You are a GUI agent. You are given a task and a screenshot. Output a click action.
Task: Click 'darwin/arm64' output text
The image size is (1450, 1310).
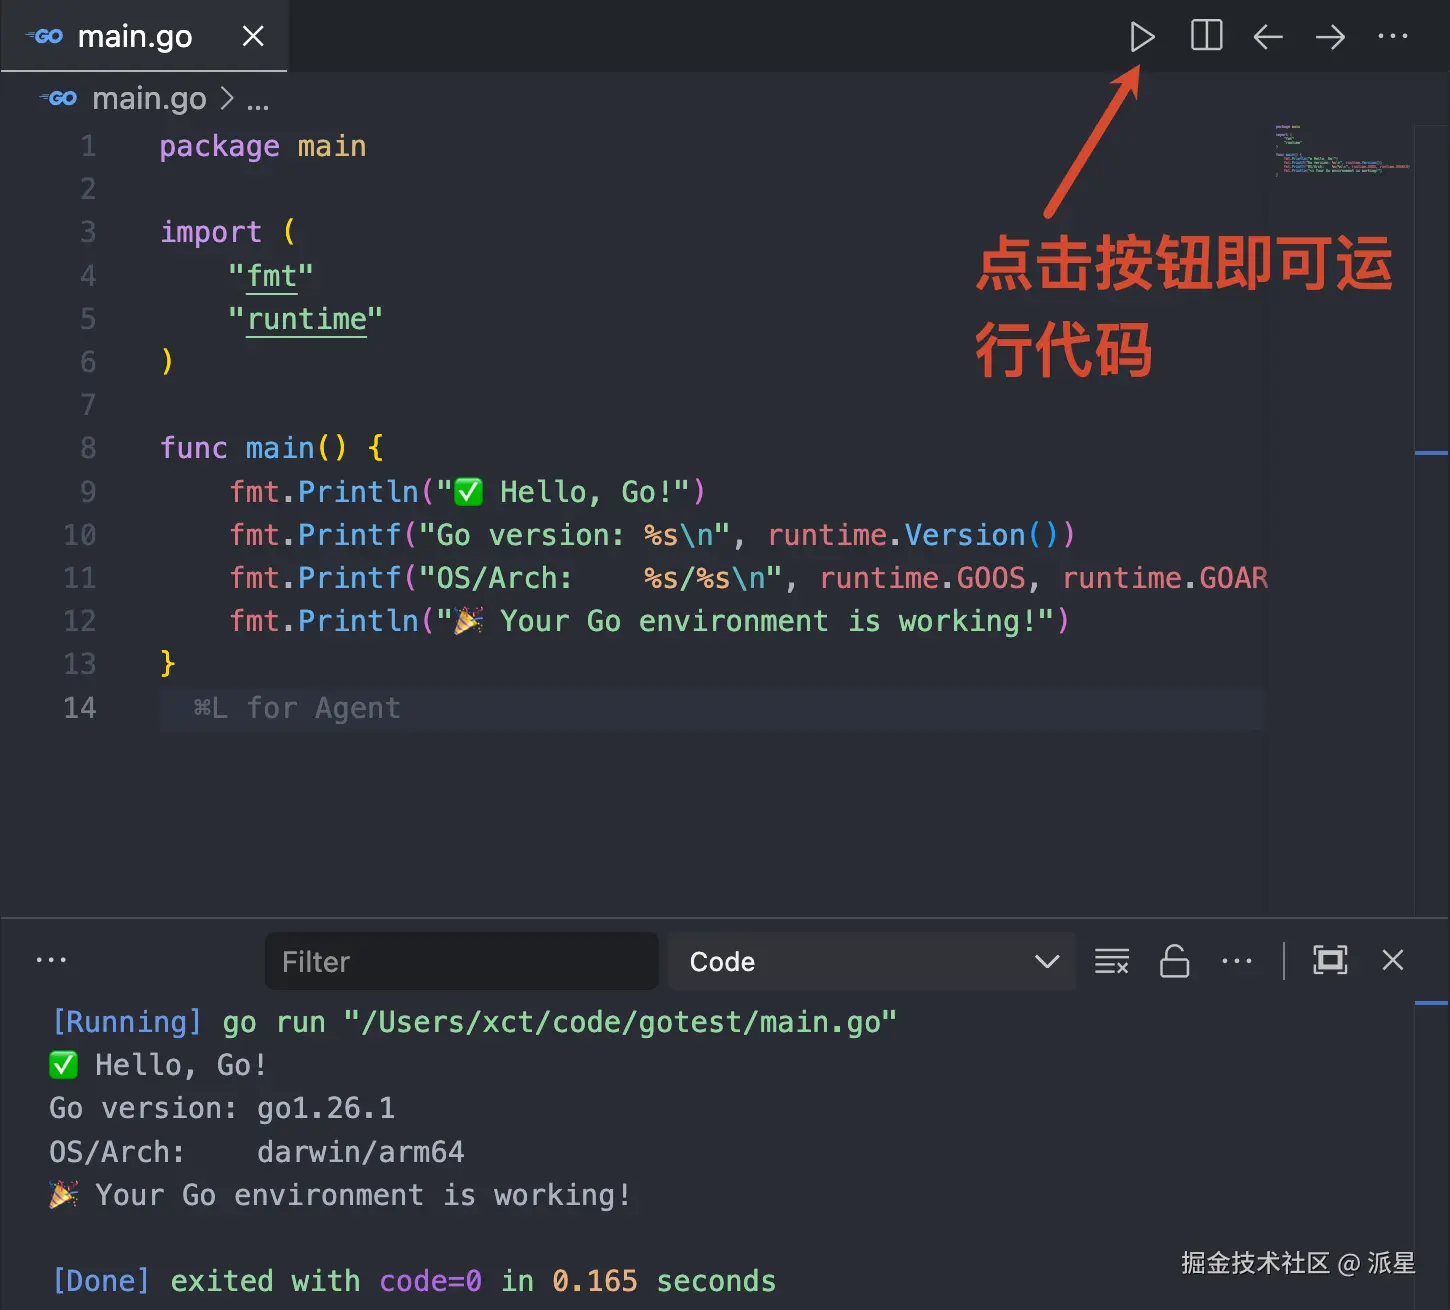coord(360,1152)
